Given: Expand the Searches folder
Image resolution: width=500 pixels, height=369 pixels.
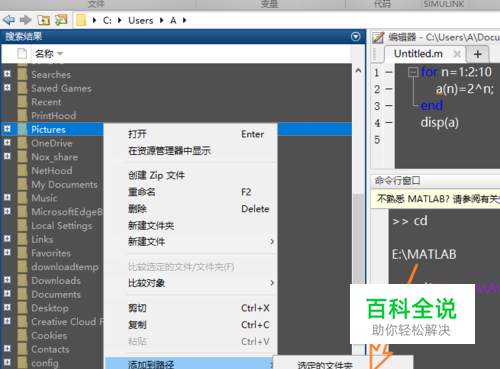Looking at the screenshot, I should 7,74.
